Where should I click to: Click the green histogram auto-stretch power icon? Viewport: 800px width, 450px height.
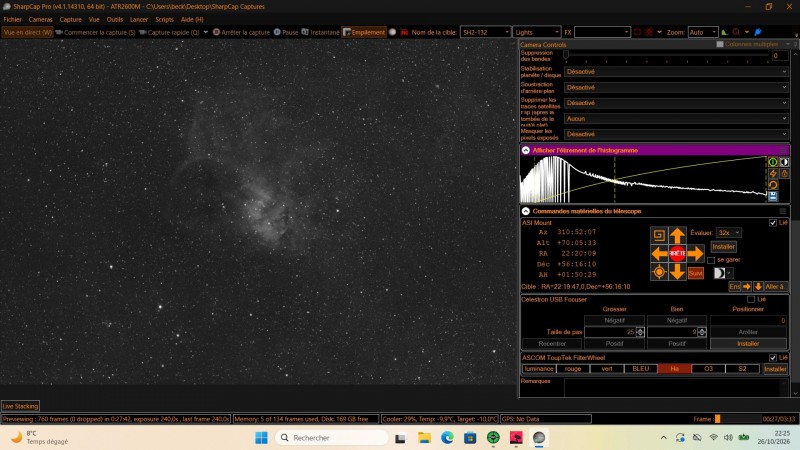click(x=773, y=162)
